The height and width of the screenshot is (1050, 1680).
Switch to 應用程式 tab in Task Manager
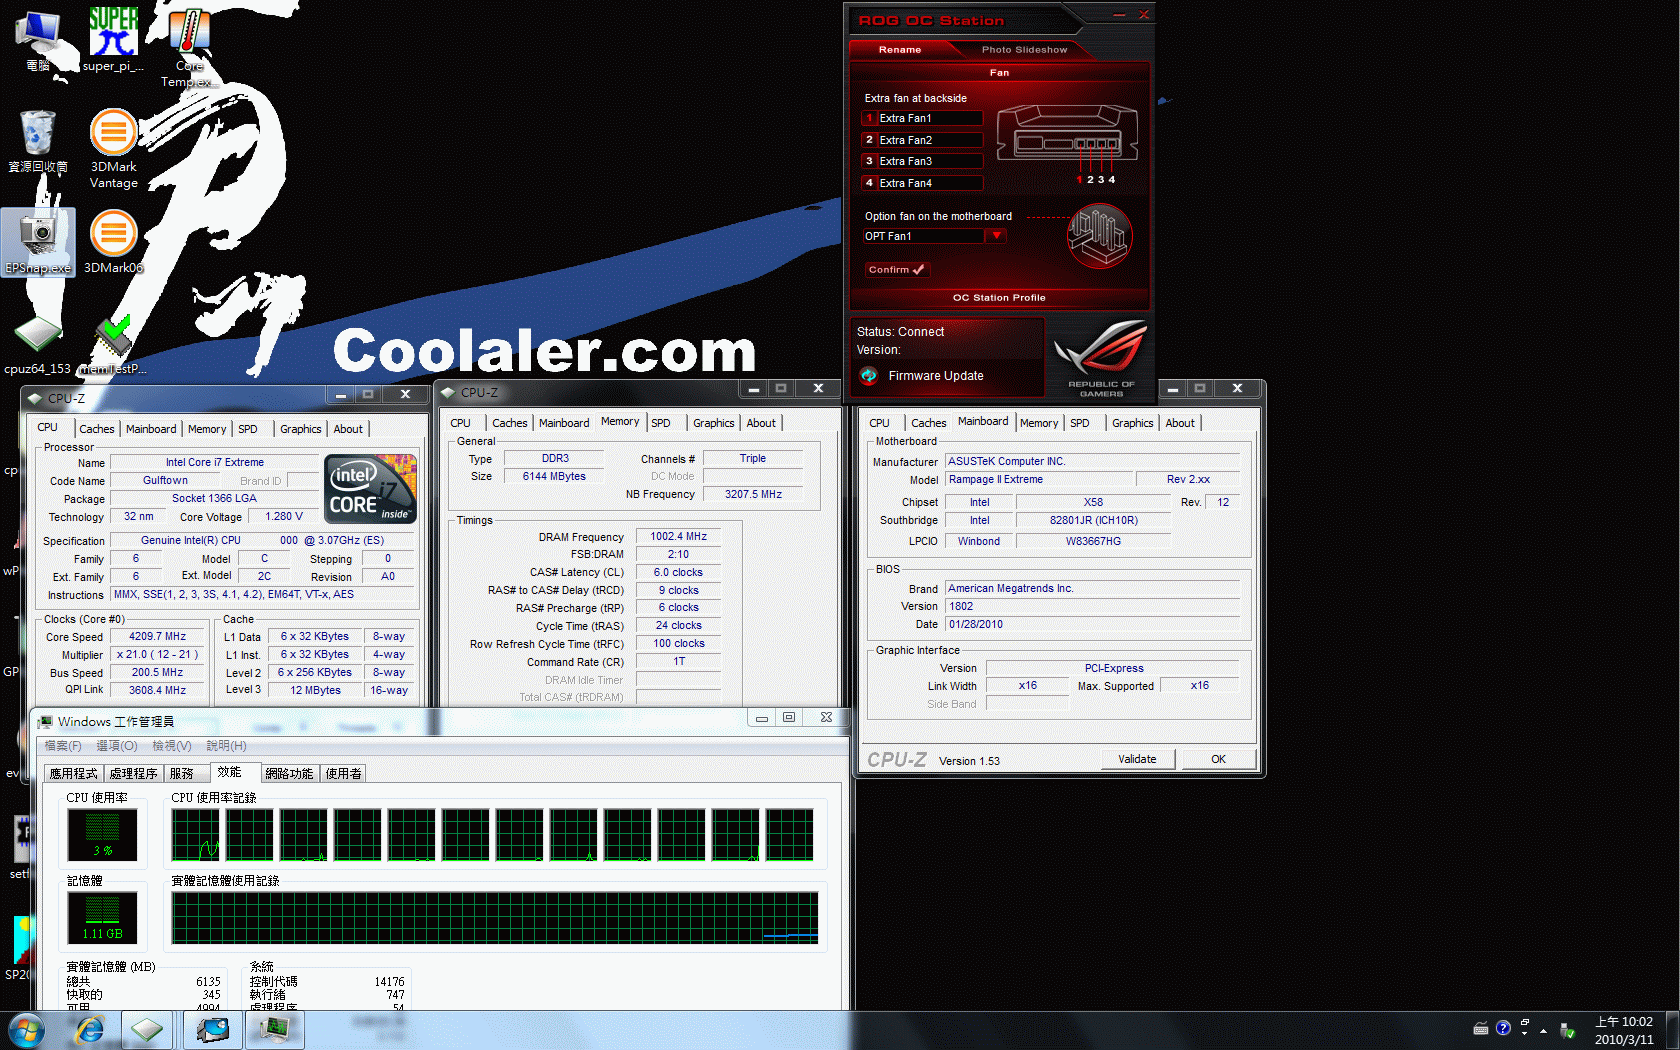point(74,773)
